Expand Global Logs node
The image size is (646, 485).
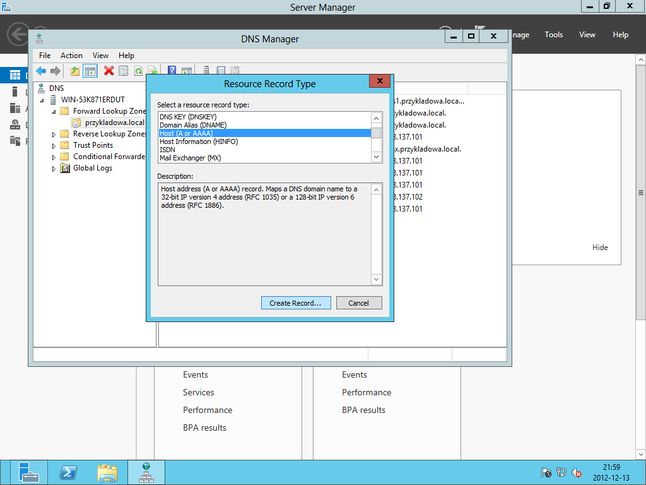54,169
